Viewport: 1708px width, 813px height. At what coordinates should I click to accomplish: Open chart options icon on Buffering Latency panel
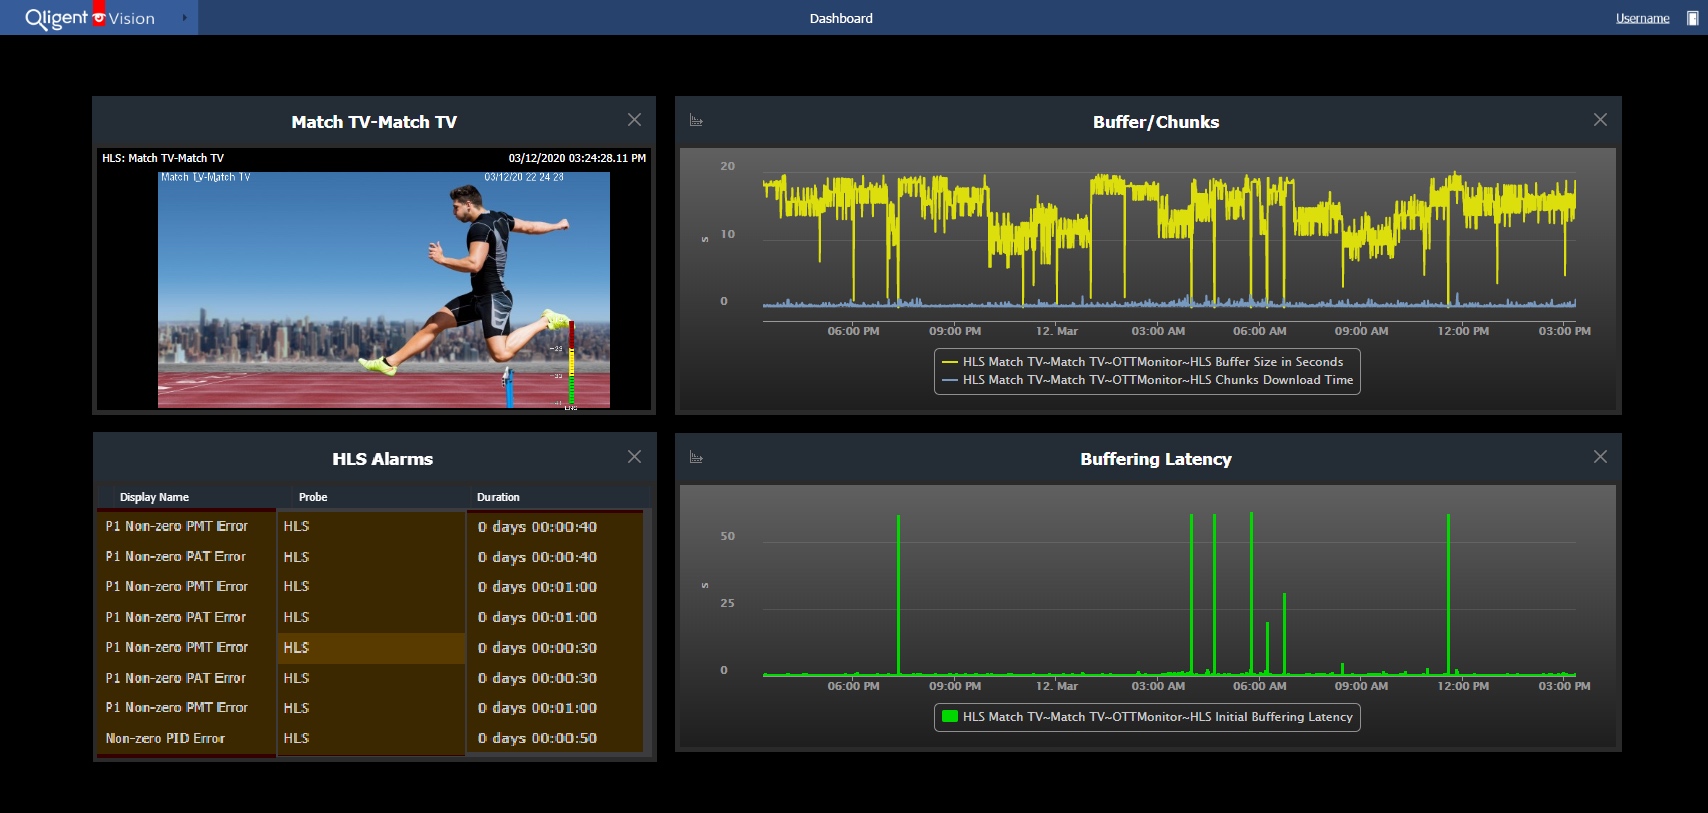pos(696,458)
